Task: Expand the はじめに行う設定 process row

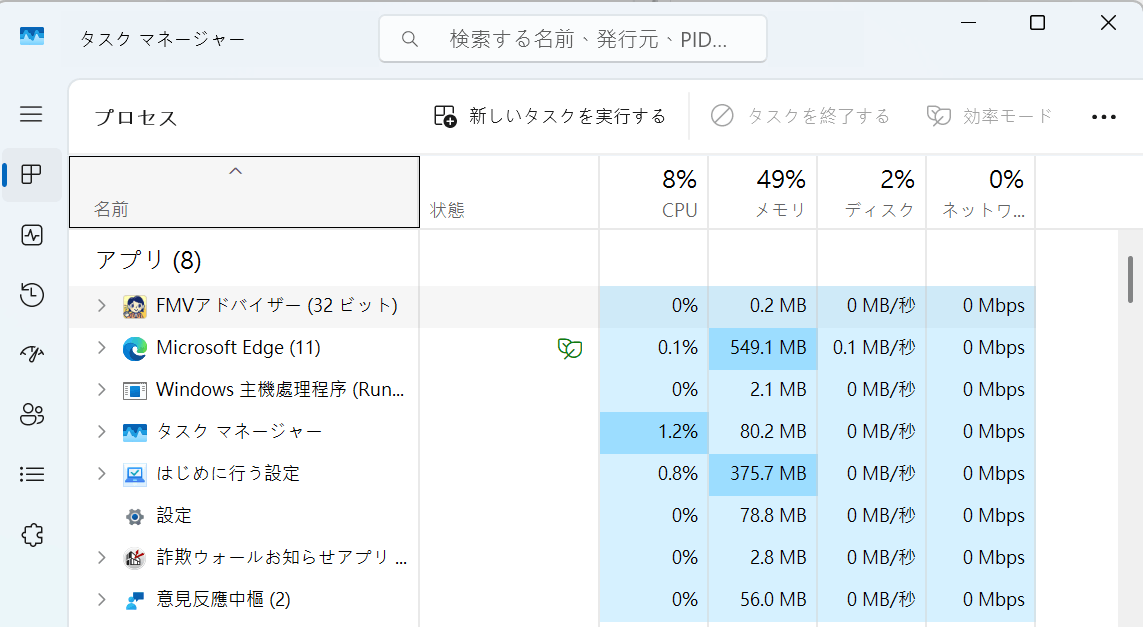Action: click(101, 474)
